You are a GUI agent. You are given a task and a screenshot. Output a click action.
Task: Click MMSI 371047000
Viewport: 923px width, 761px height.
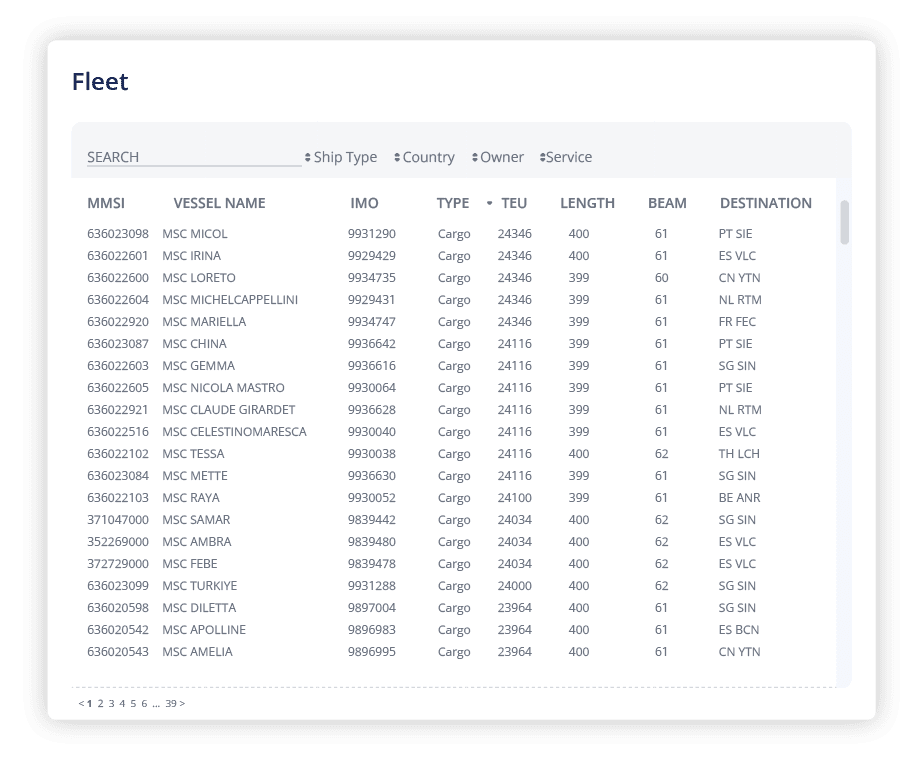tap(118, 520)
